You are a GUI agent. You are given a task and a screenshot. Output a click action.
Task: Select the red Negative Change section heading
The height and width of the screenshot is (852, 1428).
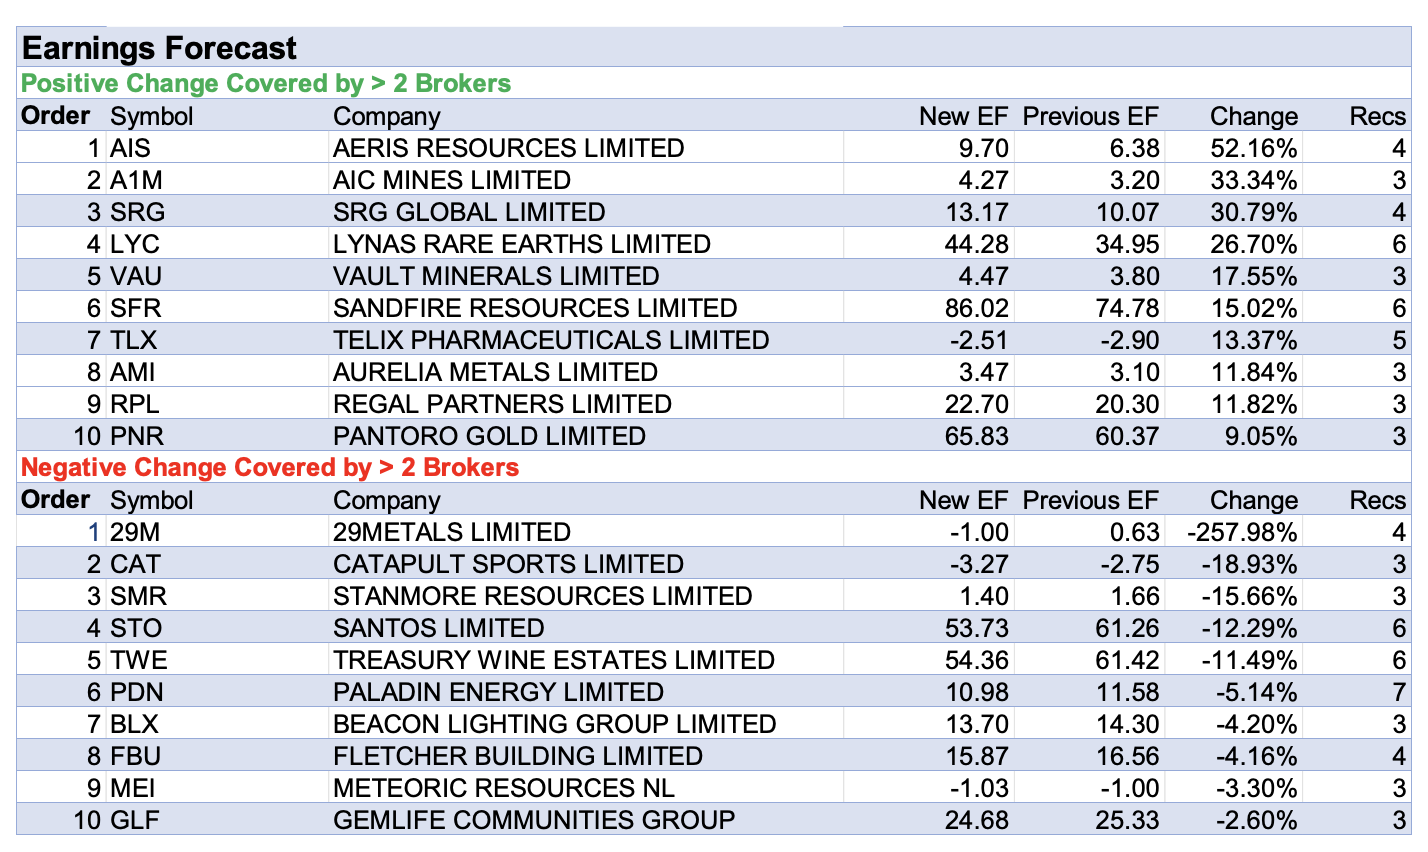[270, 467]
